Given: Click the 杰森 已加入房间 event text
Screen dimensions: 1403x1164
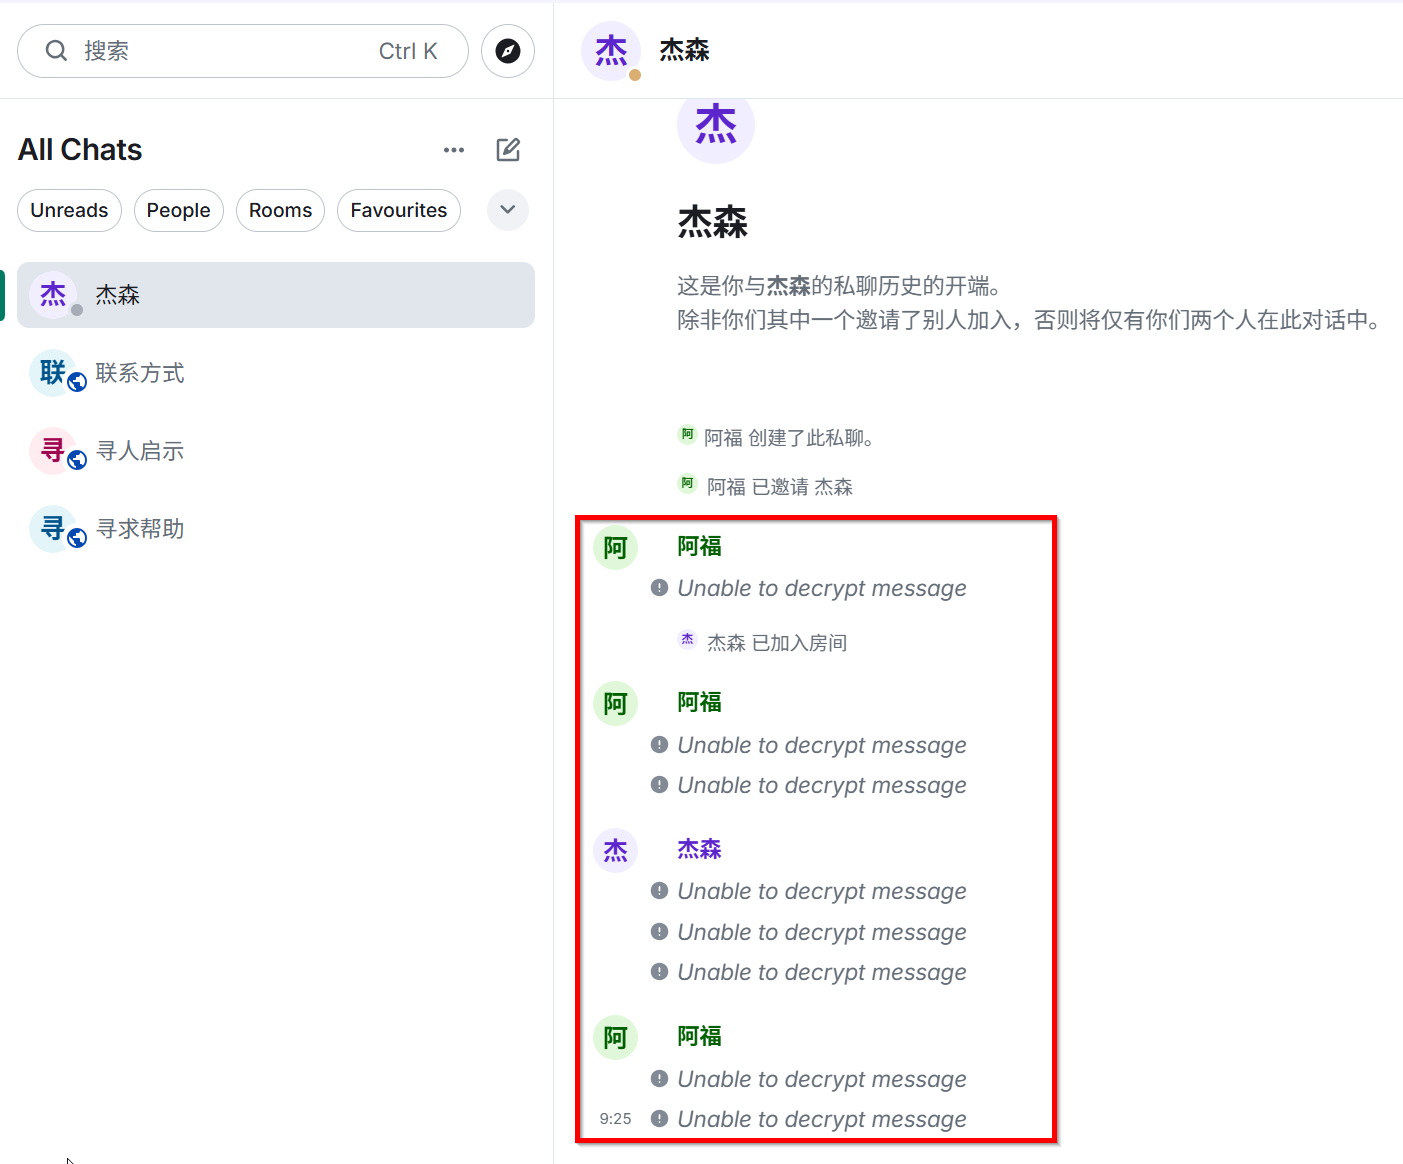Looking at the screenshot, I should 777,643.
